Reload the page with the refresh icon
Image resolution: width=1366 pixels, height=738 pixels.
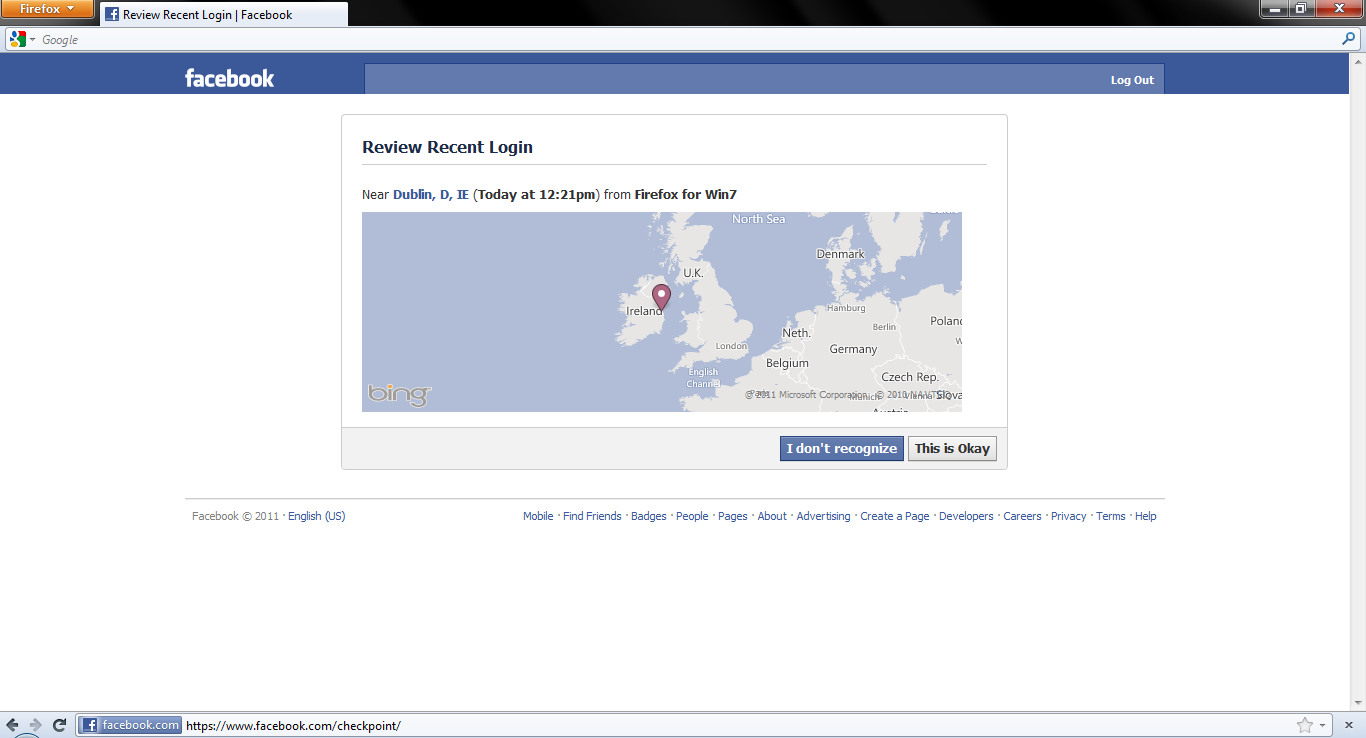pos(60,725)
